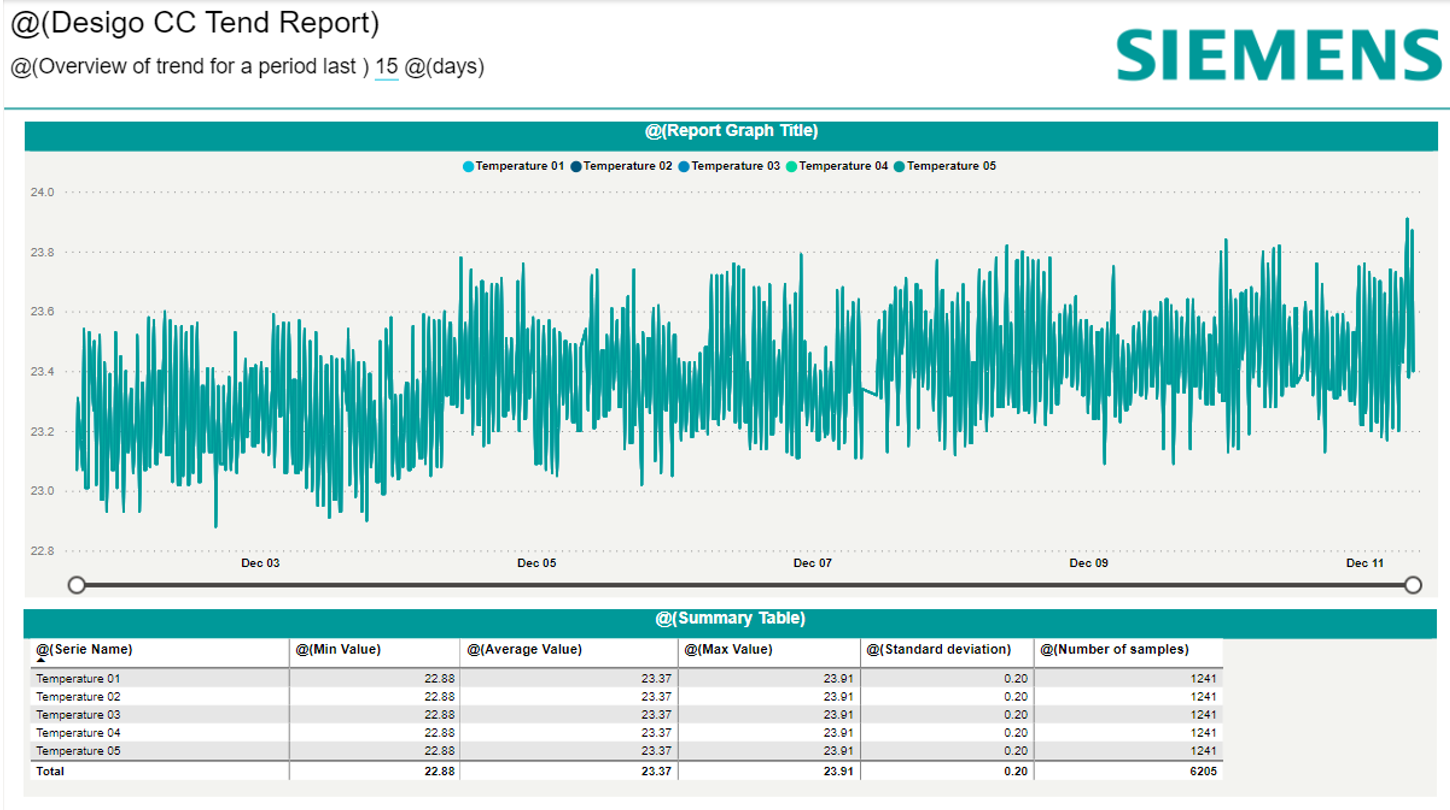The height and width of the screenshot is (810, 1450).
Task: Click the Siemens logo
Action: pos(1279,55)
